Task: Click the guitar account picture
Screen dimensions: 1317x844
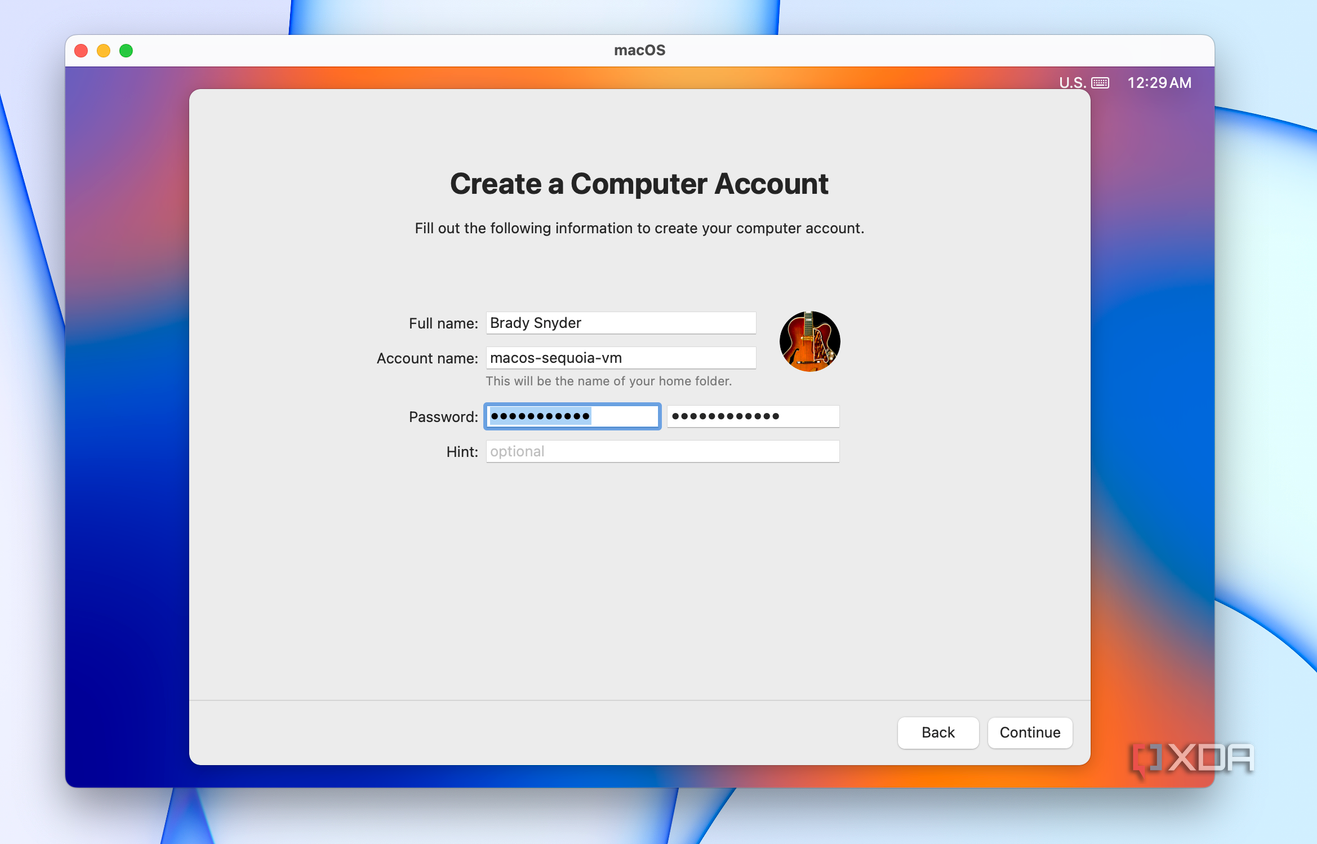Action: [809, 341]
